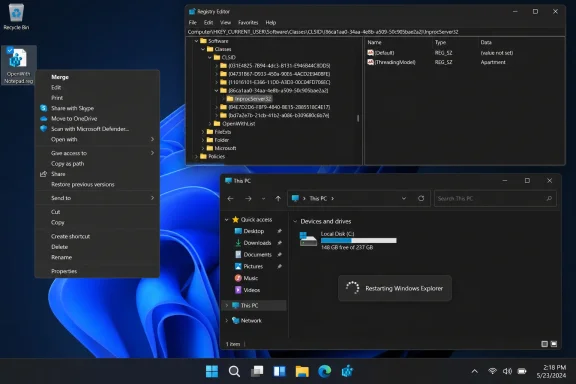Image resolution: width=576 pixels, height=384 pixels.
Task: Click the Local Disk (C:) usage bar
Action: (359, 241)
